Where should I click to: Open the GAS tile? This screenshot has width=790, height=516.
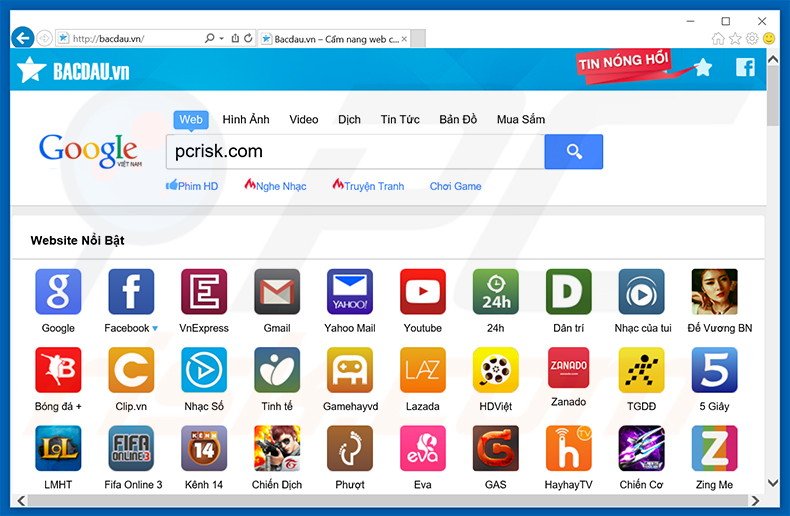[x=496, y=448]
